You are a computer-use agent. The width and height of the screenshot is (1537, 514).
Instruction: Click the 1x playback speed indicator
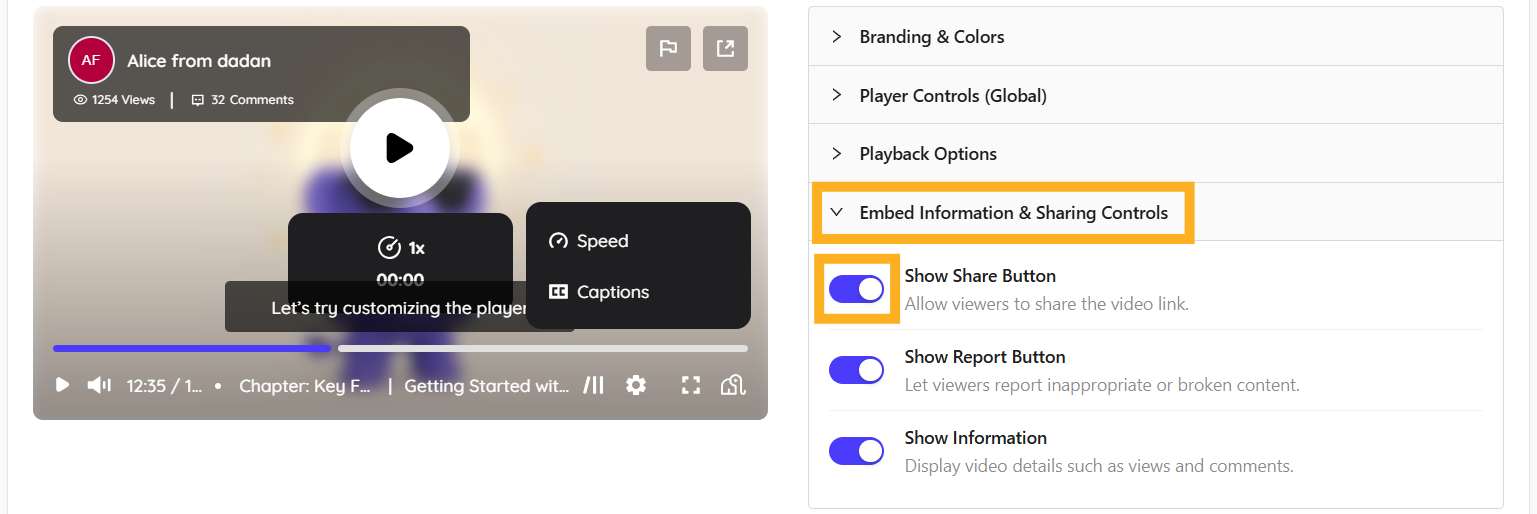[400, 248]
